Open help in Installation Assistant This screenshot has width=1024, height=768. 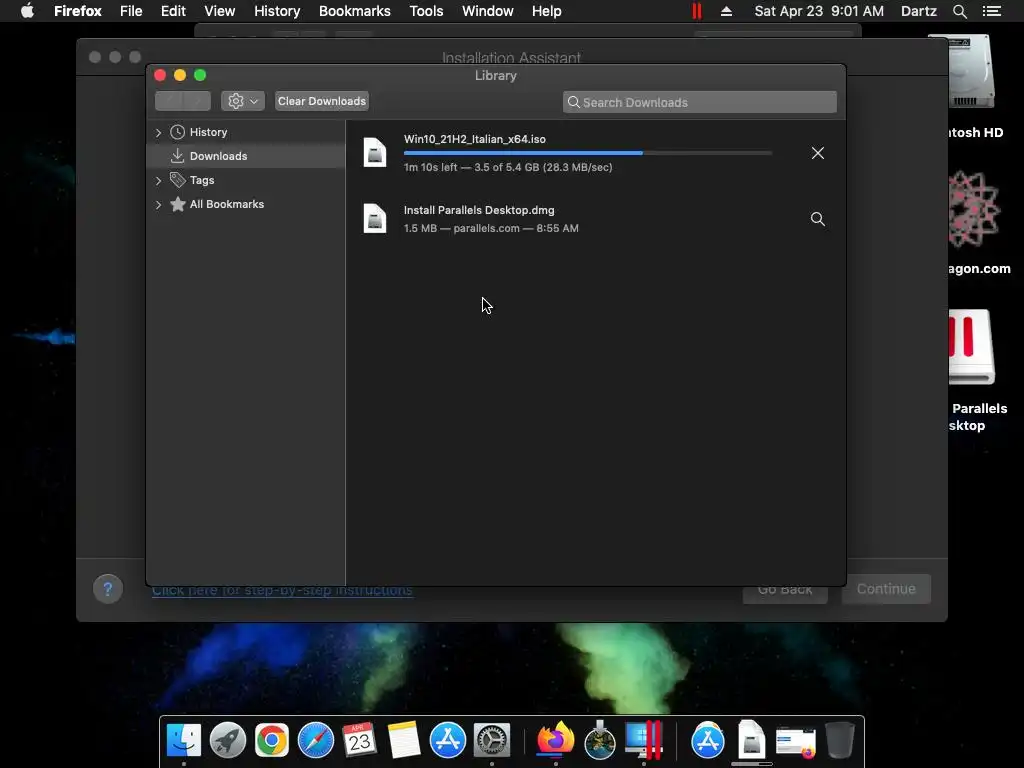point(108,589)
